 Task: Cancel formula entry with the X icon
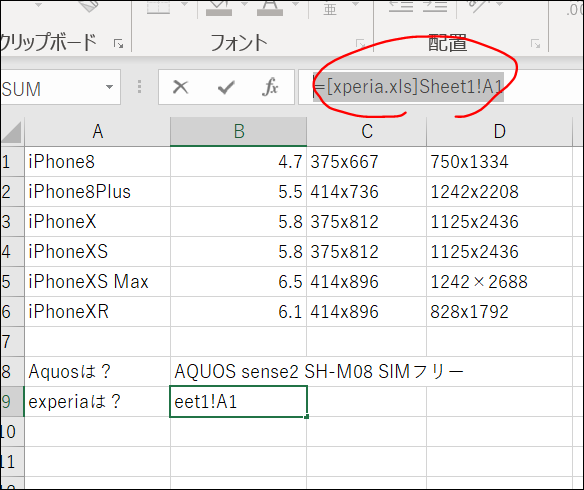click(x=181, y=88)
